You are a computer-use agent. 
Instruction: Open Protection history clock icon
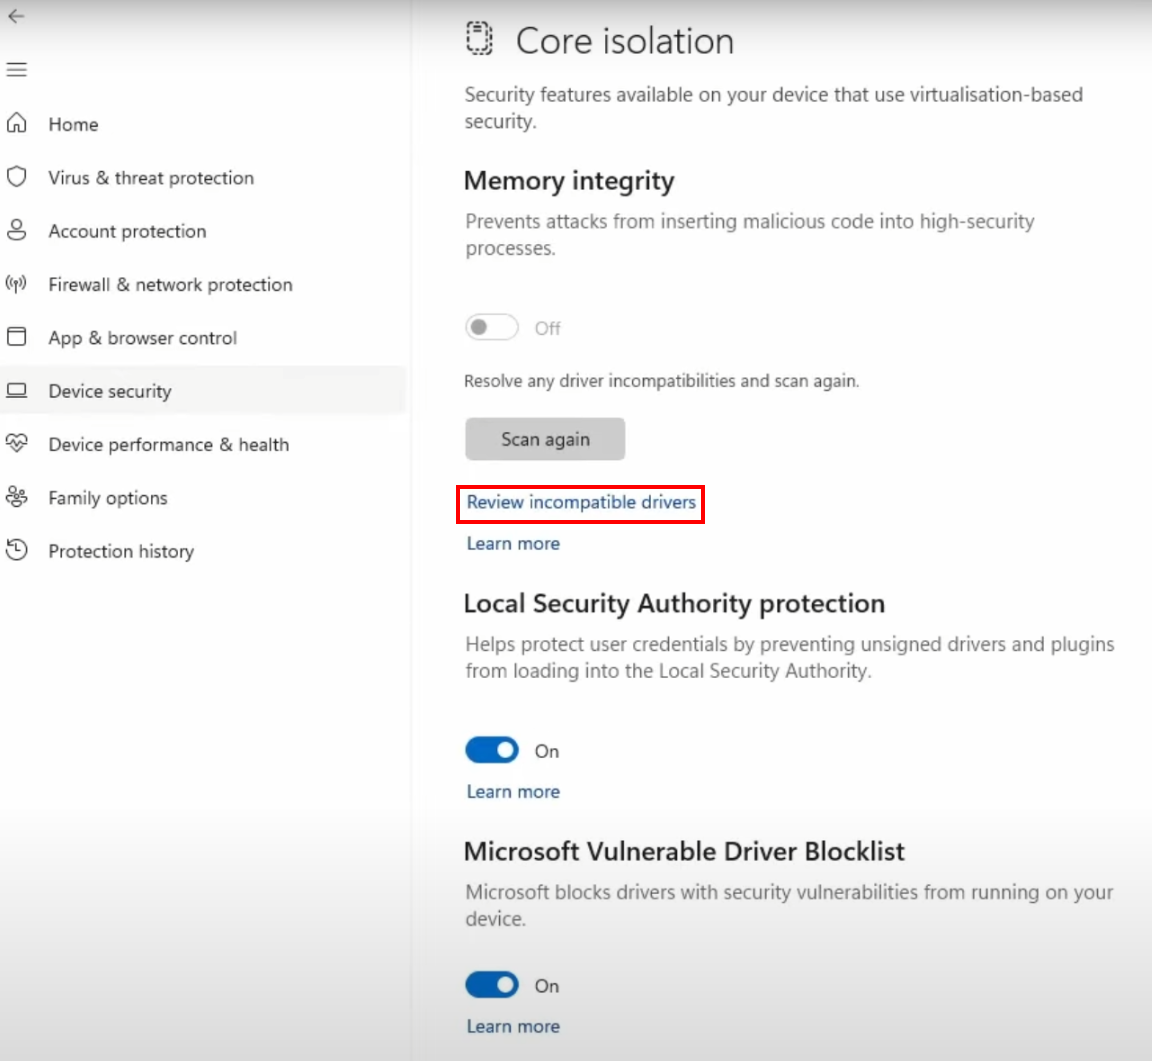point(17,551)
